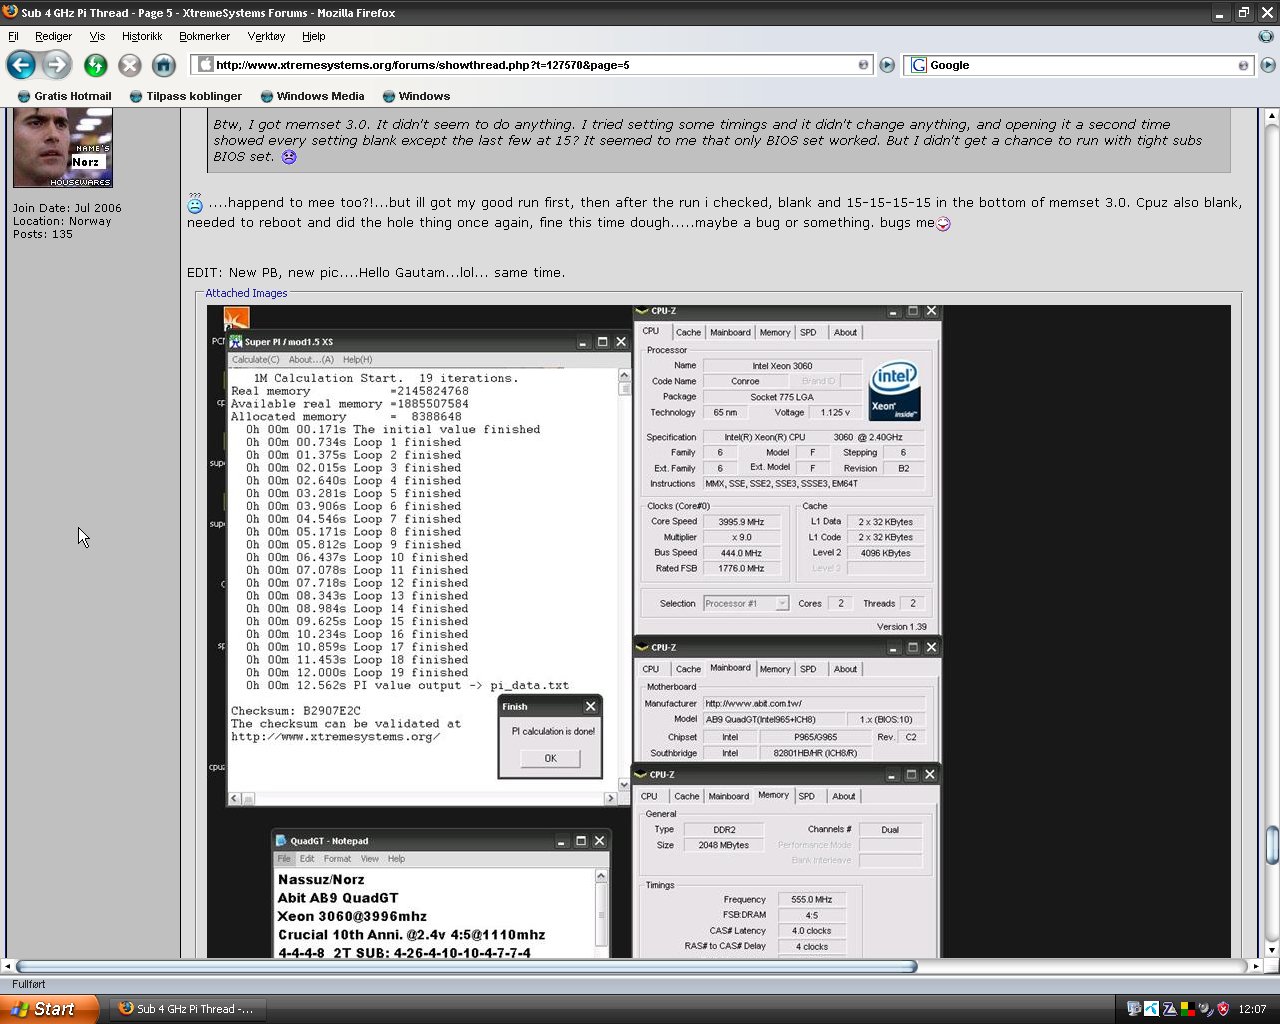This screenshot has width=1280, height=1024.
Task: Click the confused smiley starting the reply
Action: point(195,203)
